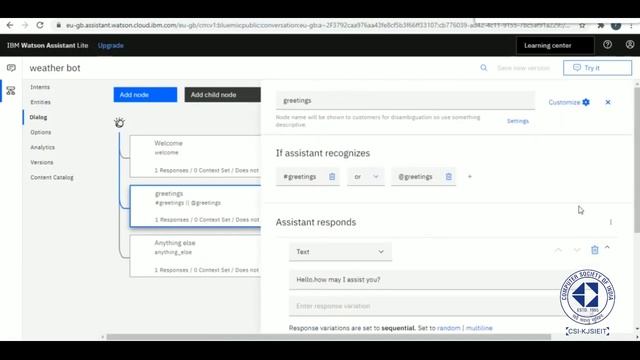This screenshot has width=640, height=360.
Task: Click the @greetings condition field
Action: click(x=416, y=176)
